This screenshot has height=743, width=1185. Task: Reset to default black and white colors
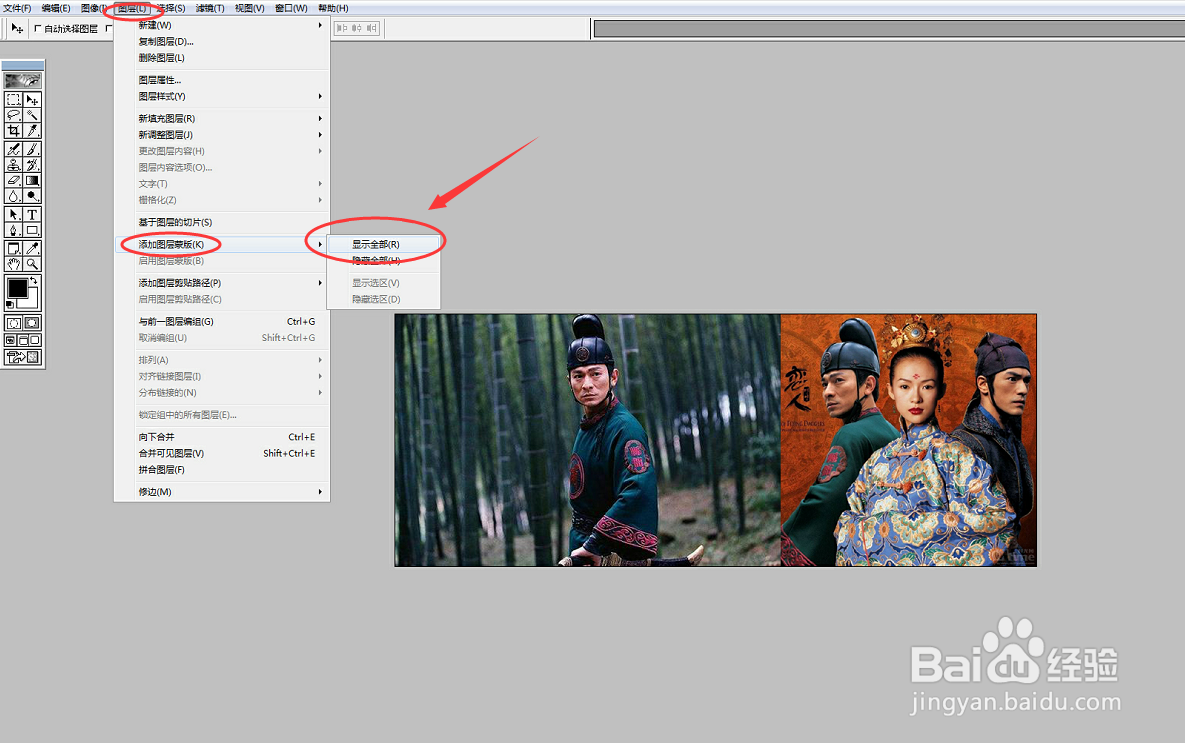10,304
